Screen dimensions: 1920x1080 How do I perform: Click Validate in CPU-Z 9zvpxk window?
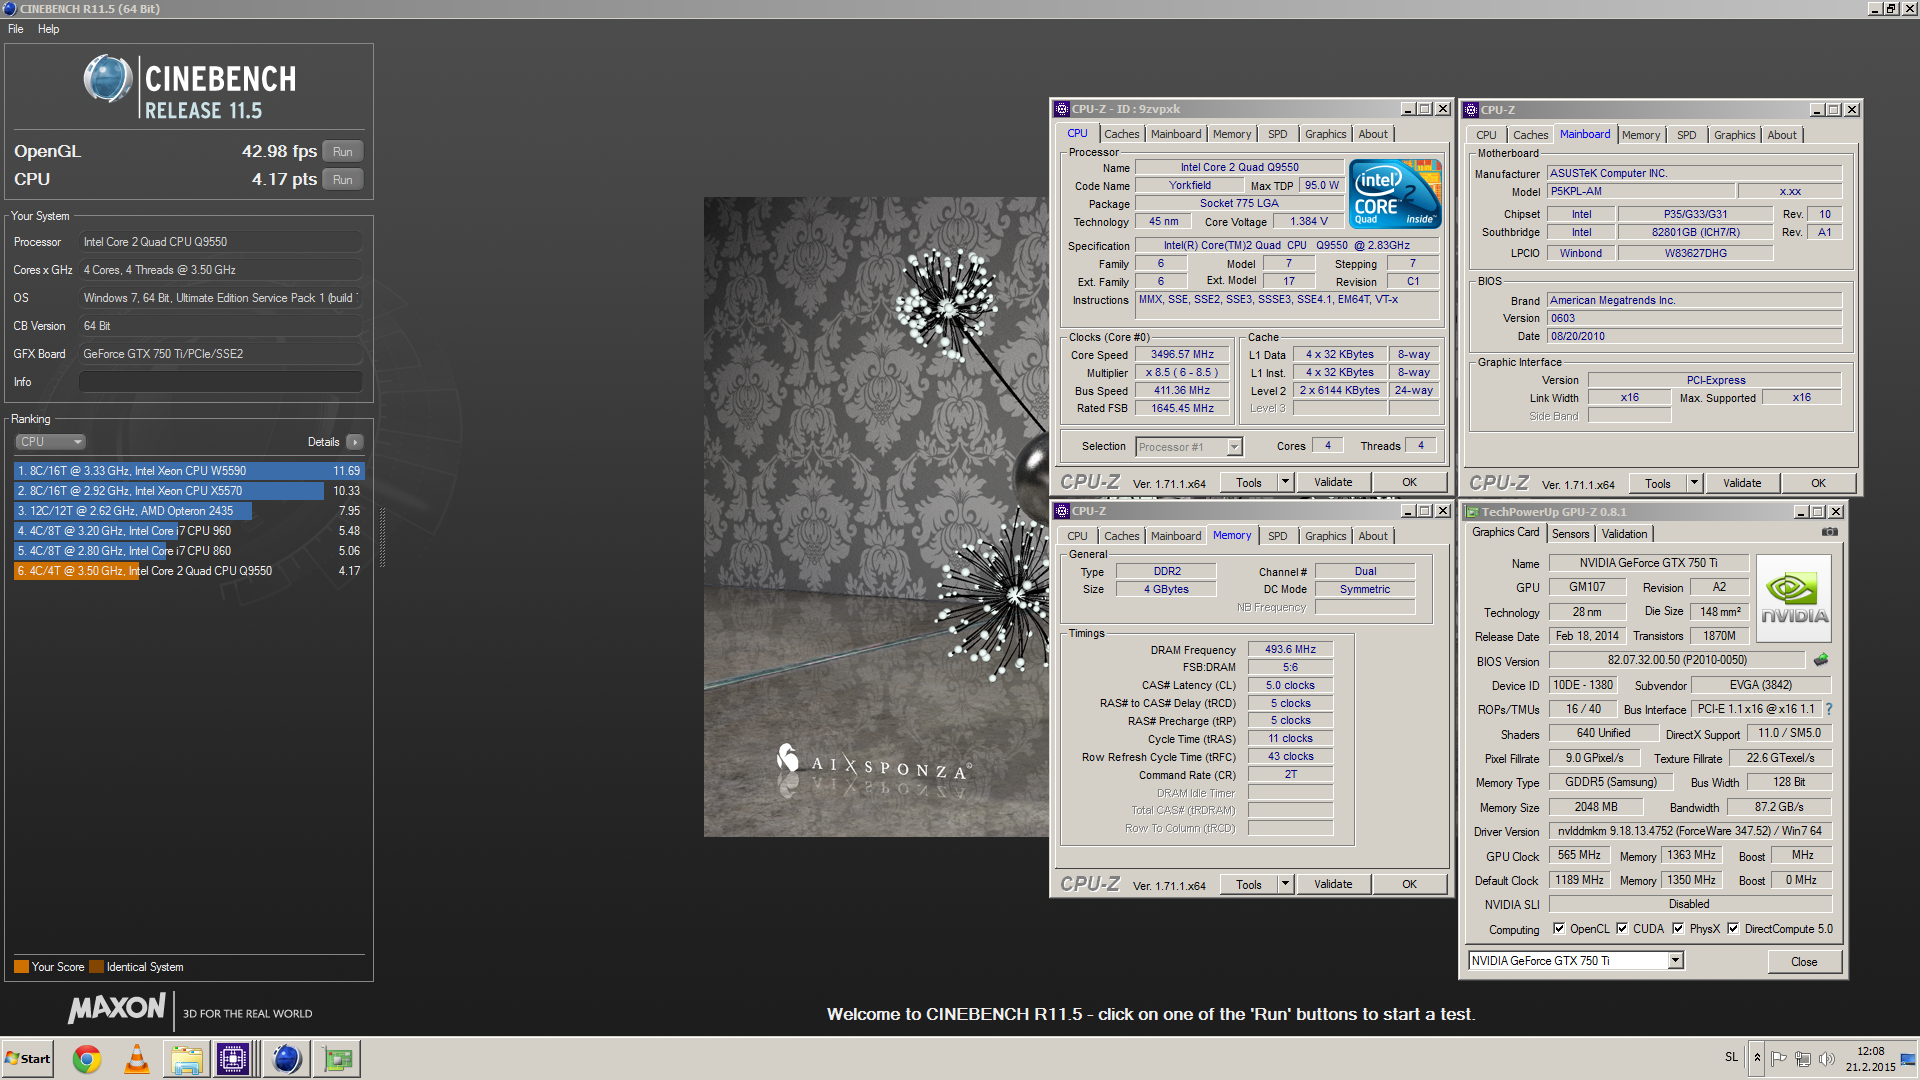1333,482
